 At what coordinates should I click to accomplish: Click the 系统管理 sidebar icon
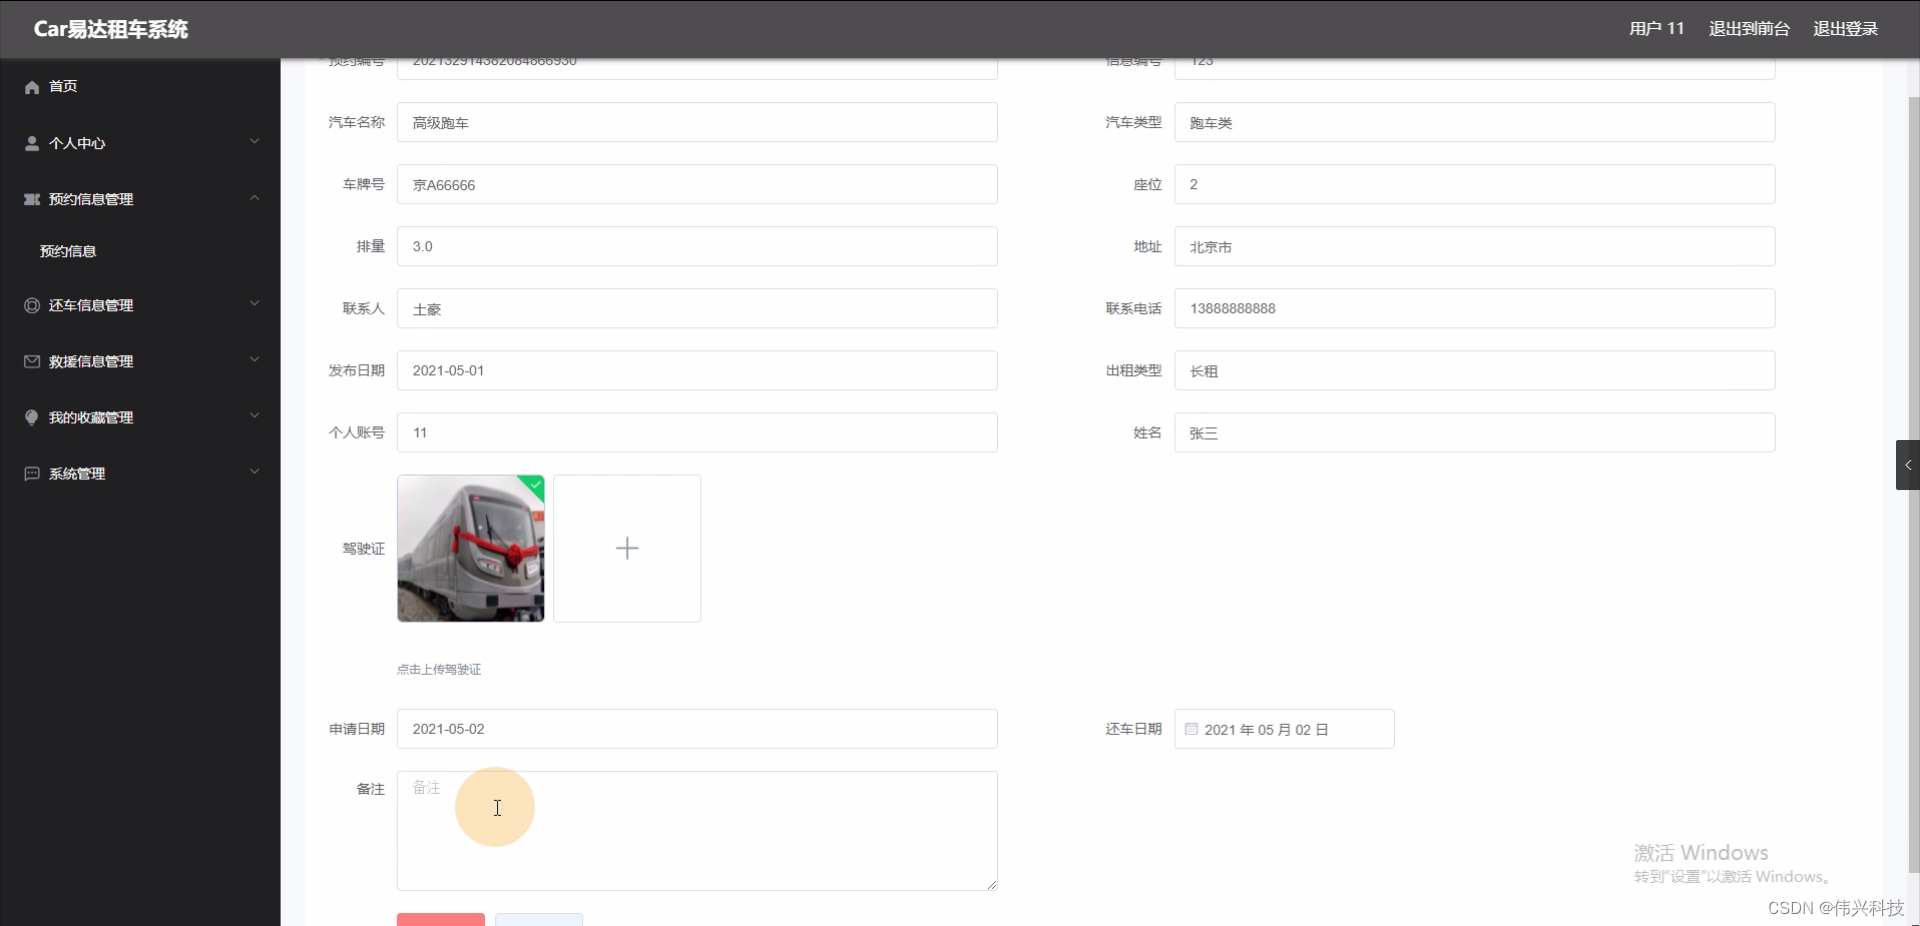(31, 474)
